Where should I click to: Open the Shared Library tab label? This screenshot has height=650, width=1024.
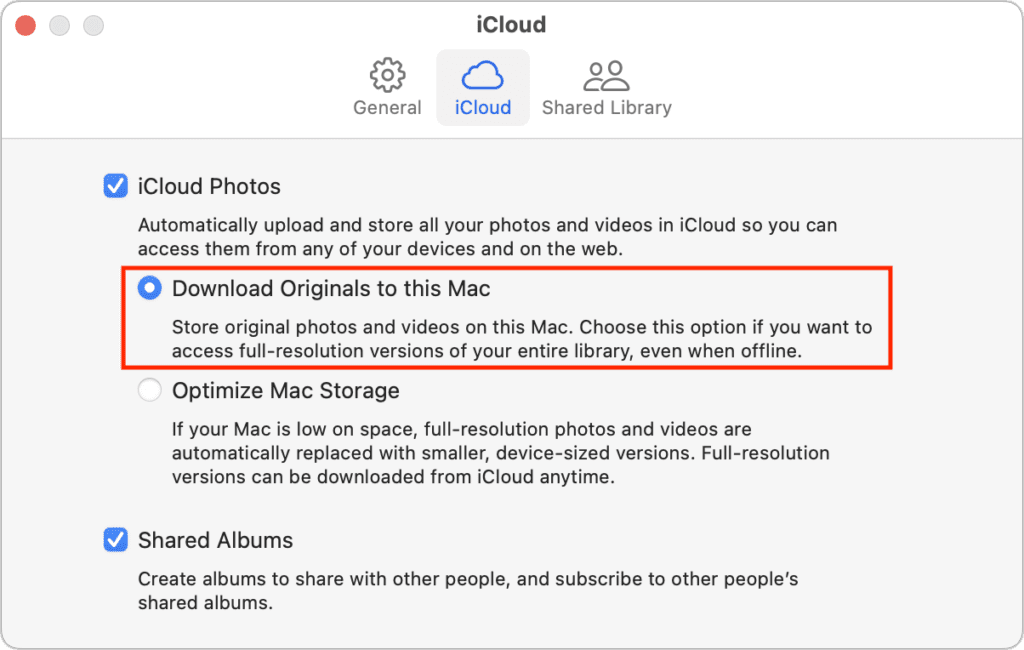pyautogui.click(x=606, y=107)
